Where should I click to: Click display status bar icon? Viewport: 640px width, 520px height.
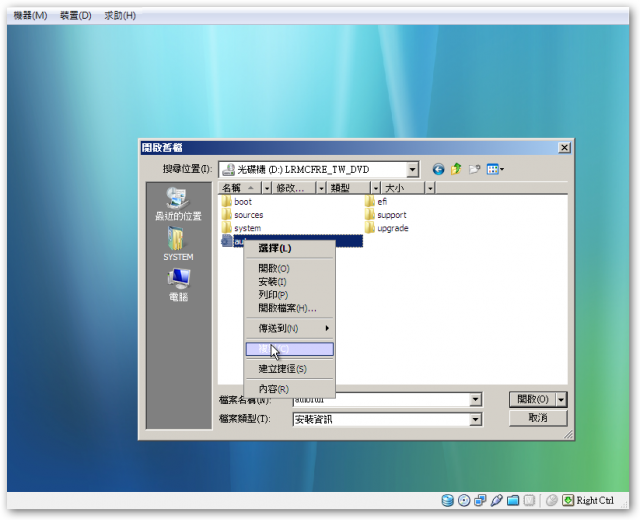529,500
